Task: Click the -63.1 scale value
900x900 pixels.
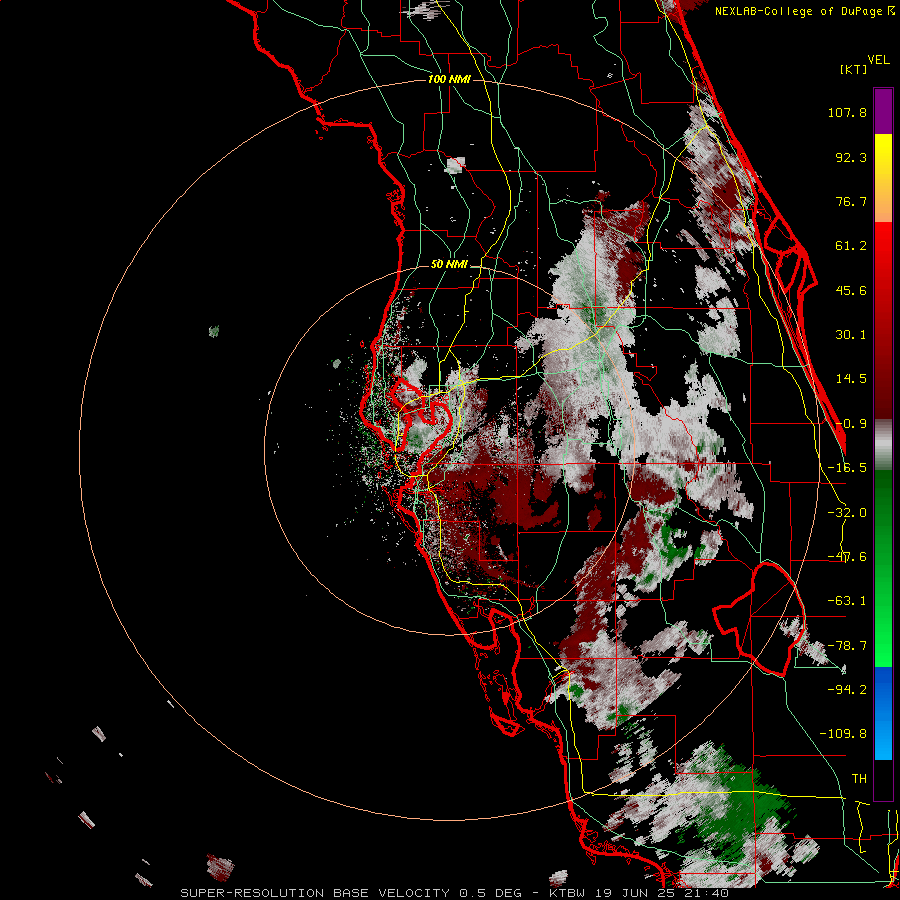Action: [x=847, y=601]
